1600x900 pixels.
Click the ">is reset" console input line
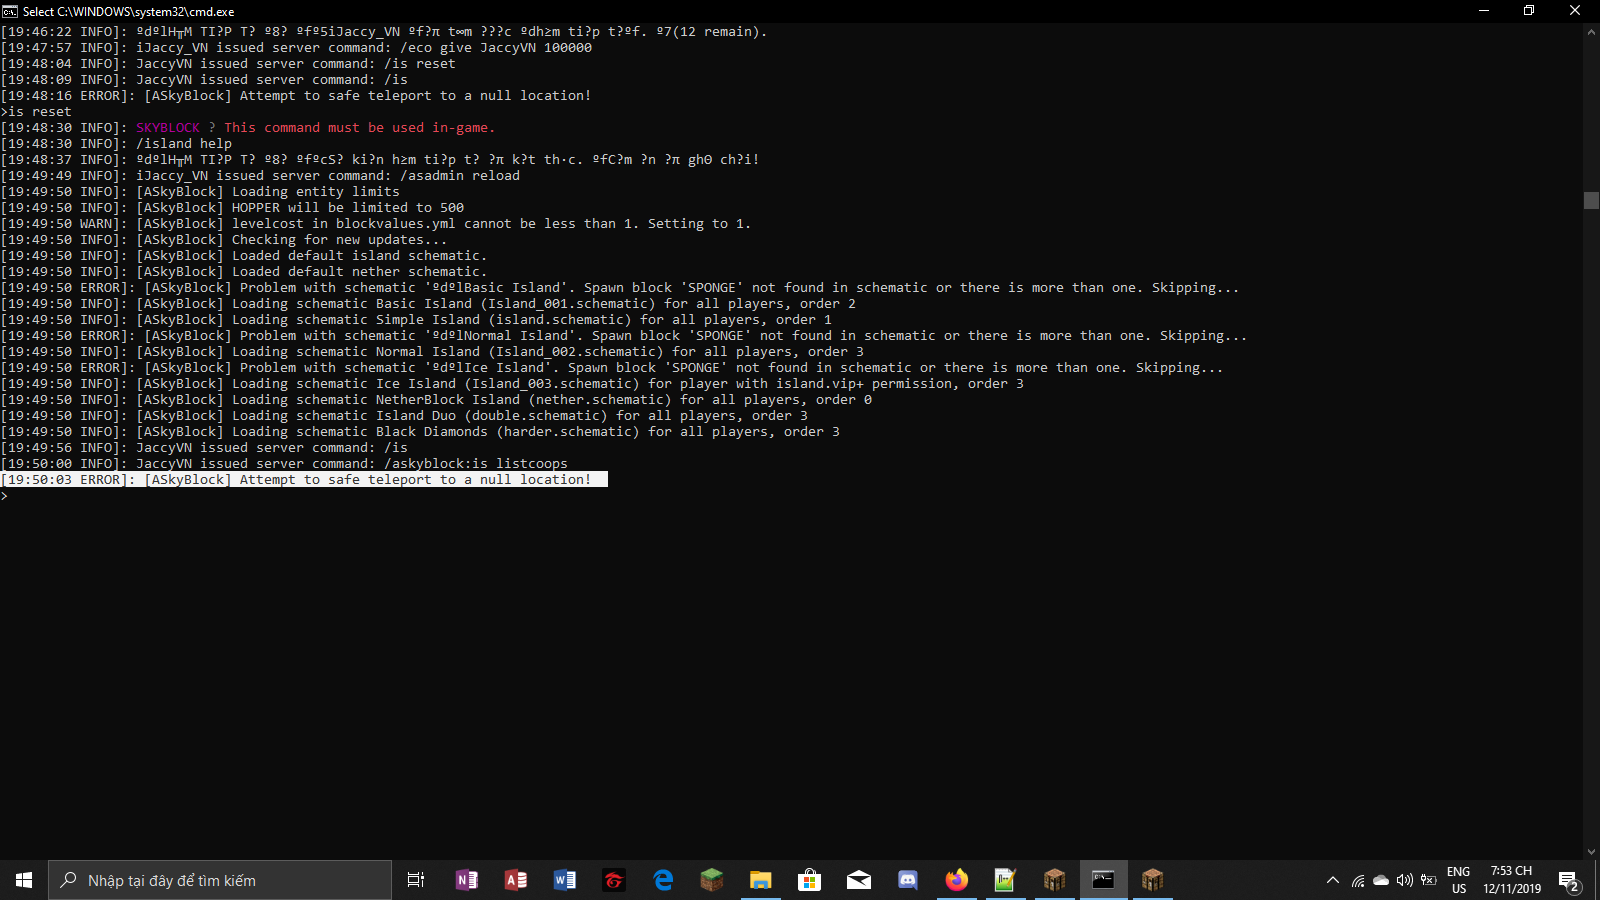pos(36,112)
